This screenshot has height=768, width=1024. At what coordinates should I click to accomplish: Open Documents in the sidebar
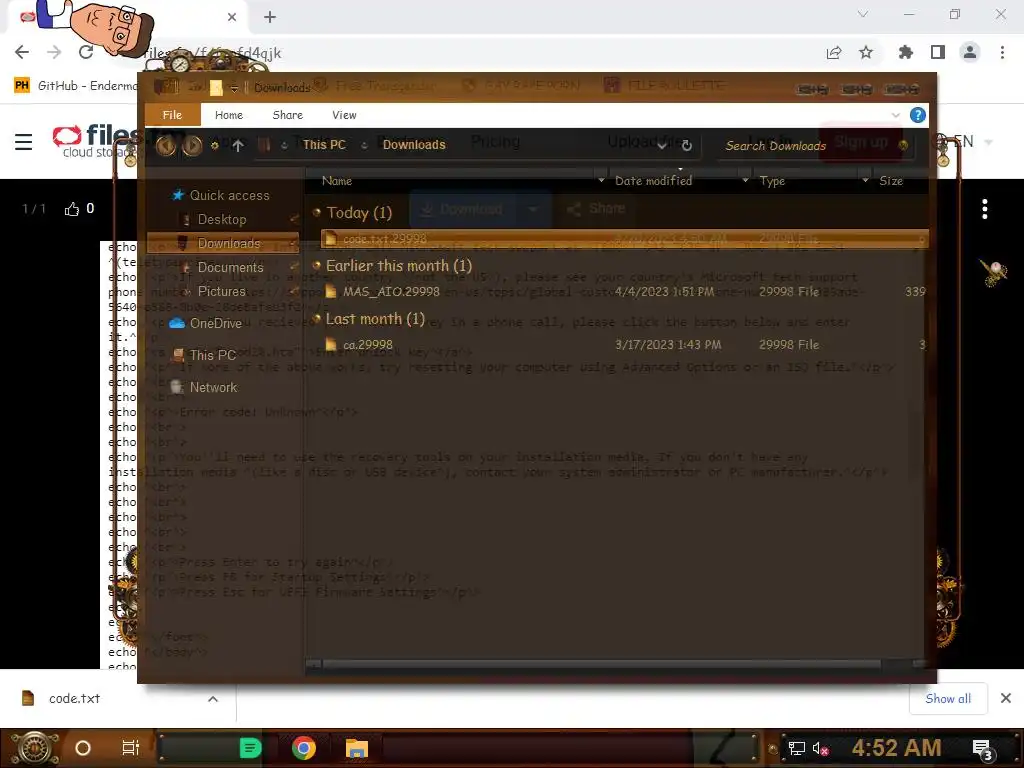(230, 268)
